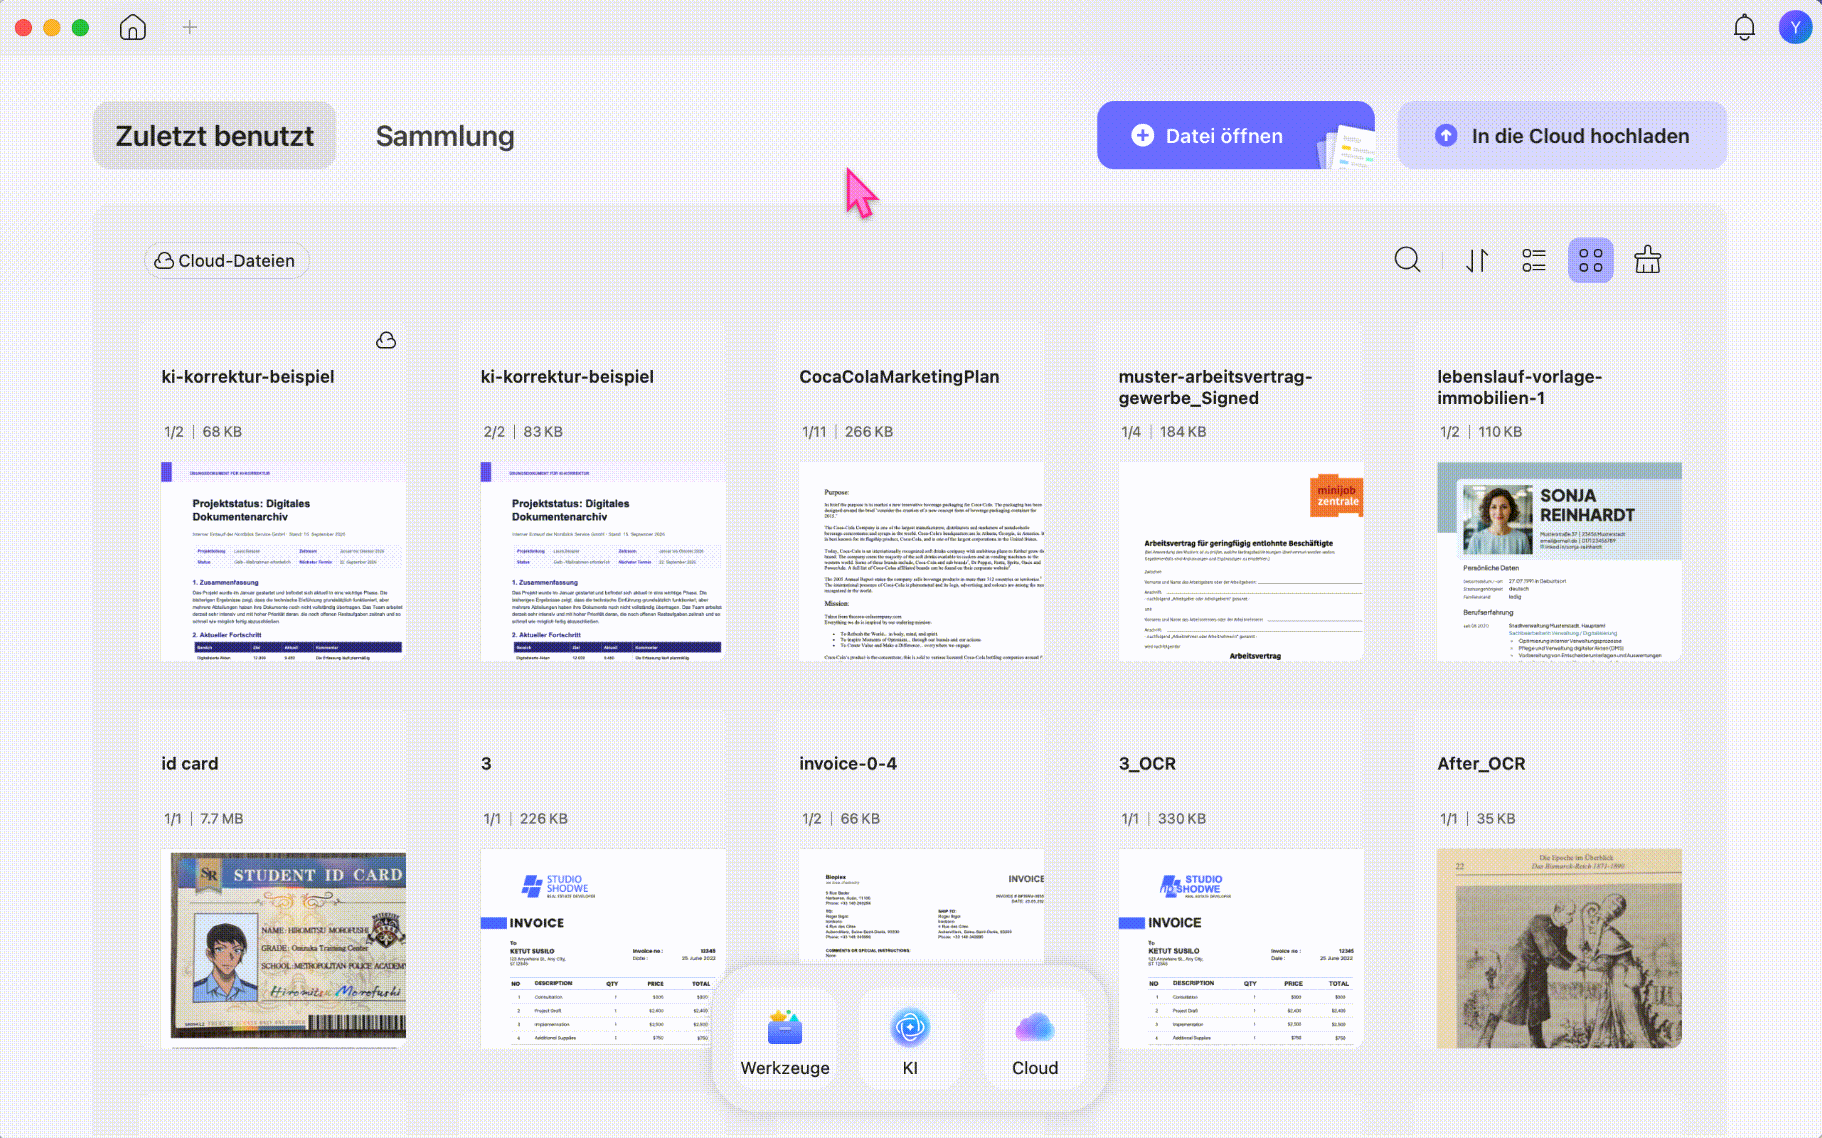Open the 3_OCR invoice thumbnail
Screen dimensions: 1822x1138
coord(1241,948)
